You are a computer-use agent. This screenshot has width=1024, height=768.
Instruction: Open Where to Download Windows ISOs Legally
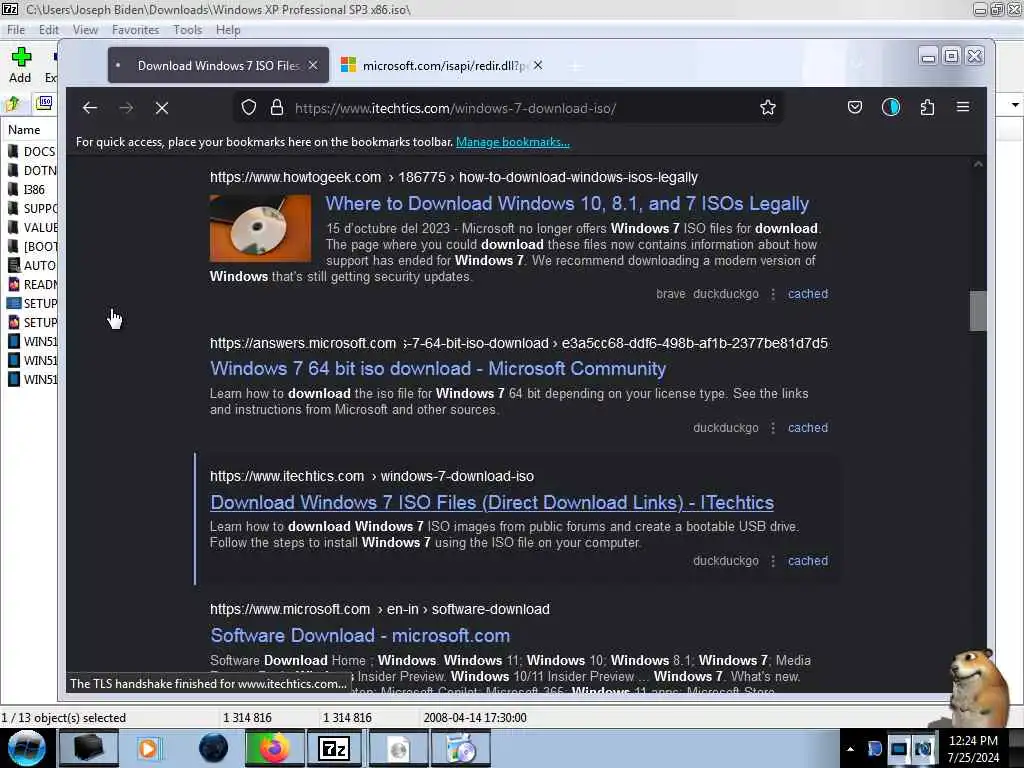567,204
